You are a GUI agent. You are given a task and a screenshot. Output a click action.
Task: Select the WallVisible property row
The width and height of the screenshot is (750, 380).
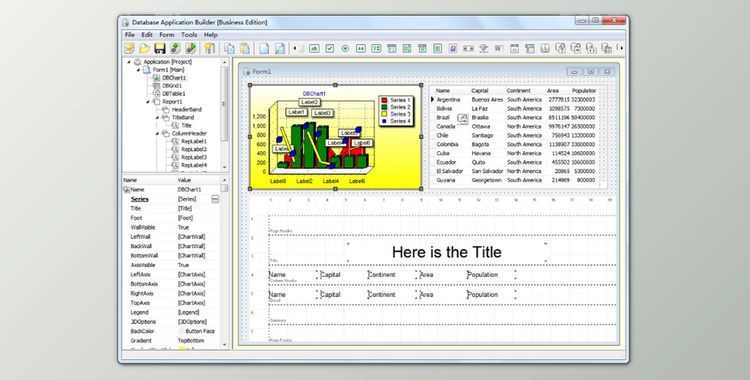click(x=171, y=227)
